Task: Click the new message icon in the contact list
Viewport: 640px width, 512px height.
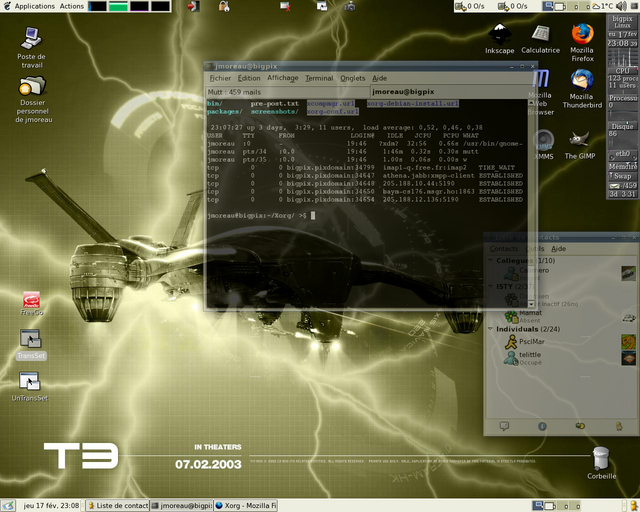Action: [x=504, y=426]
